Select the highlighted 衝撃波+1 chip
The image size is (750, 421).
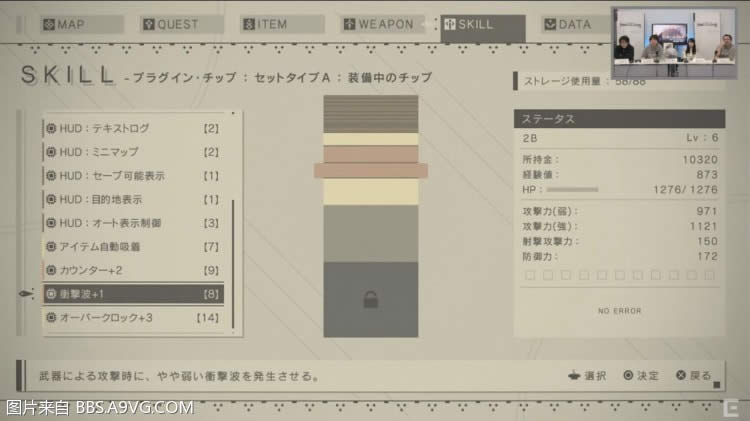pos(134,294)
